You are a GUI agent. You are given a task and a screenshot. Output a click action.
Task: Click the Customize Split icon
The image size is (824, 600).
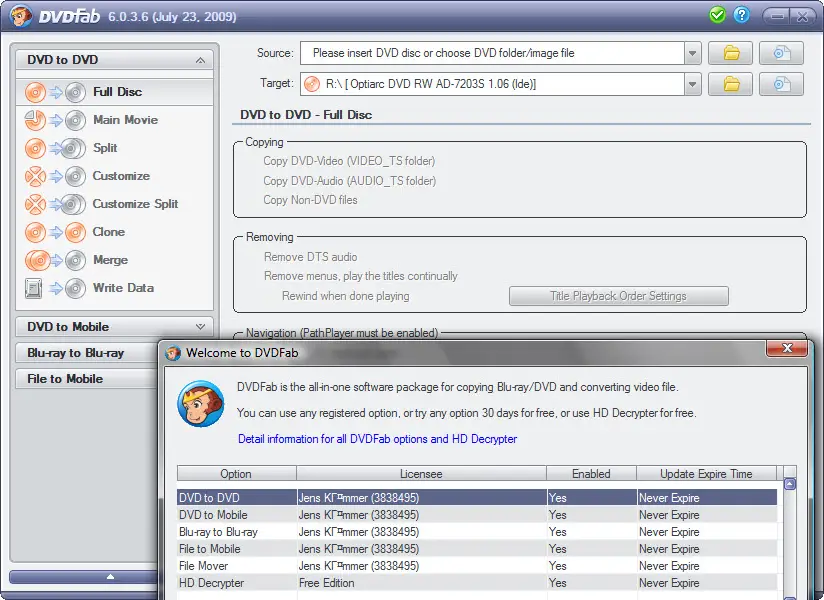[55, 204]
